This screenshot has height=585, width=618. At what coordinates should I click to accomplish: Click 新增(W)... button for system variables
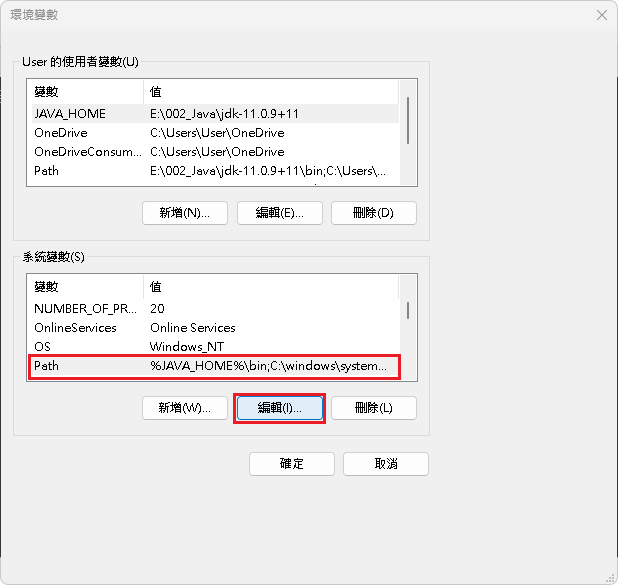point(185,408)
